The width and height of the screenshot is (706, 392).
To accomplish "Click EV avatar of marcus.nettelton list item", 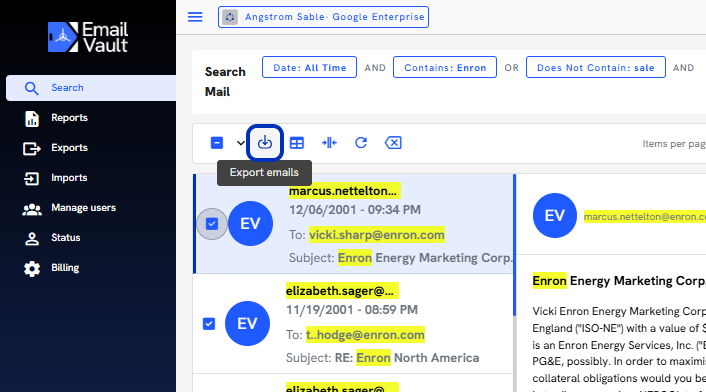I will (x=250, y=224).
